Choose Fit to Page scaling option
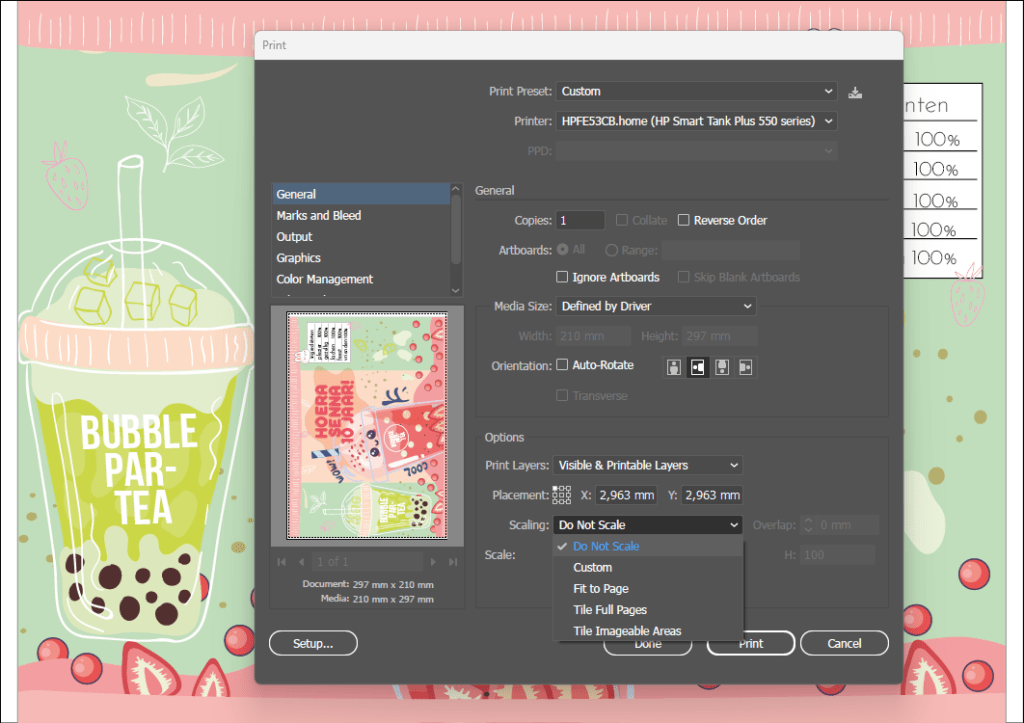The height and width of the screenshot is (723, 1024). pyautogui.click(x=600, y=589)
